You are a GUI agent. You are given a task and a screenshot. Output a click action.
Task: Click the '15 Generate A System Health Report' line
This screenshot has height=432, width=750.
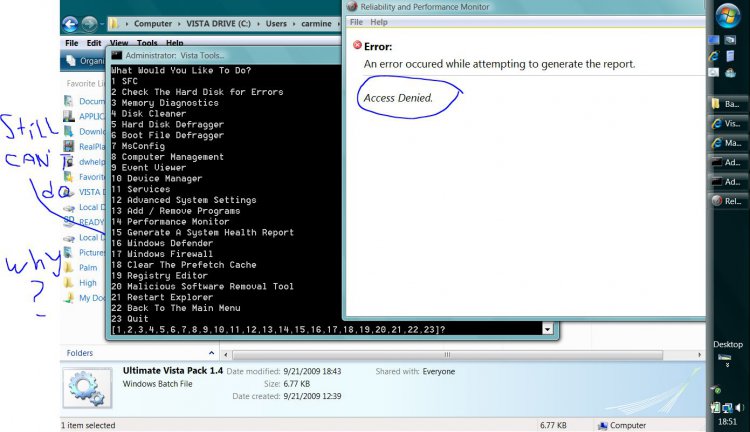pyautogui.click(x=202, y=233)
